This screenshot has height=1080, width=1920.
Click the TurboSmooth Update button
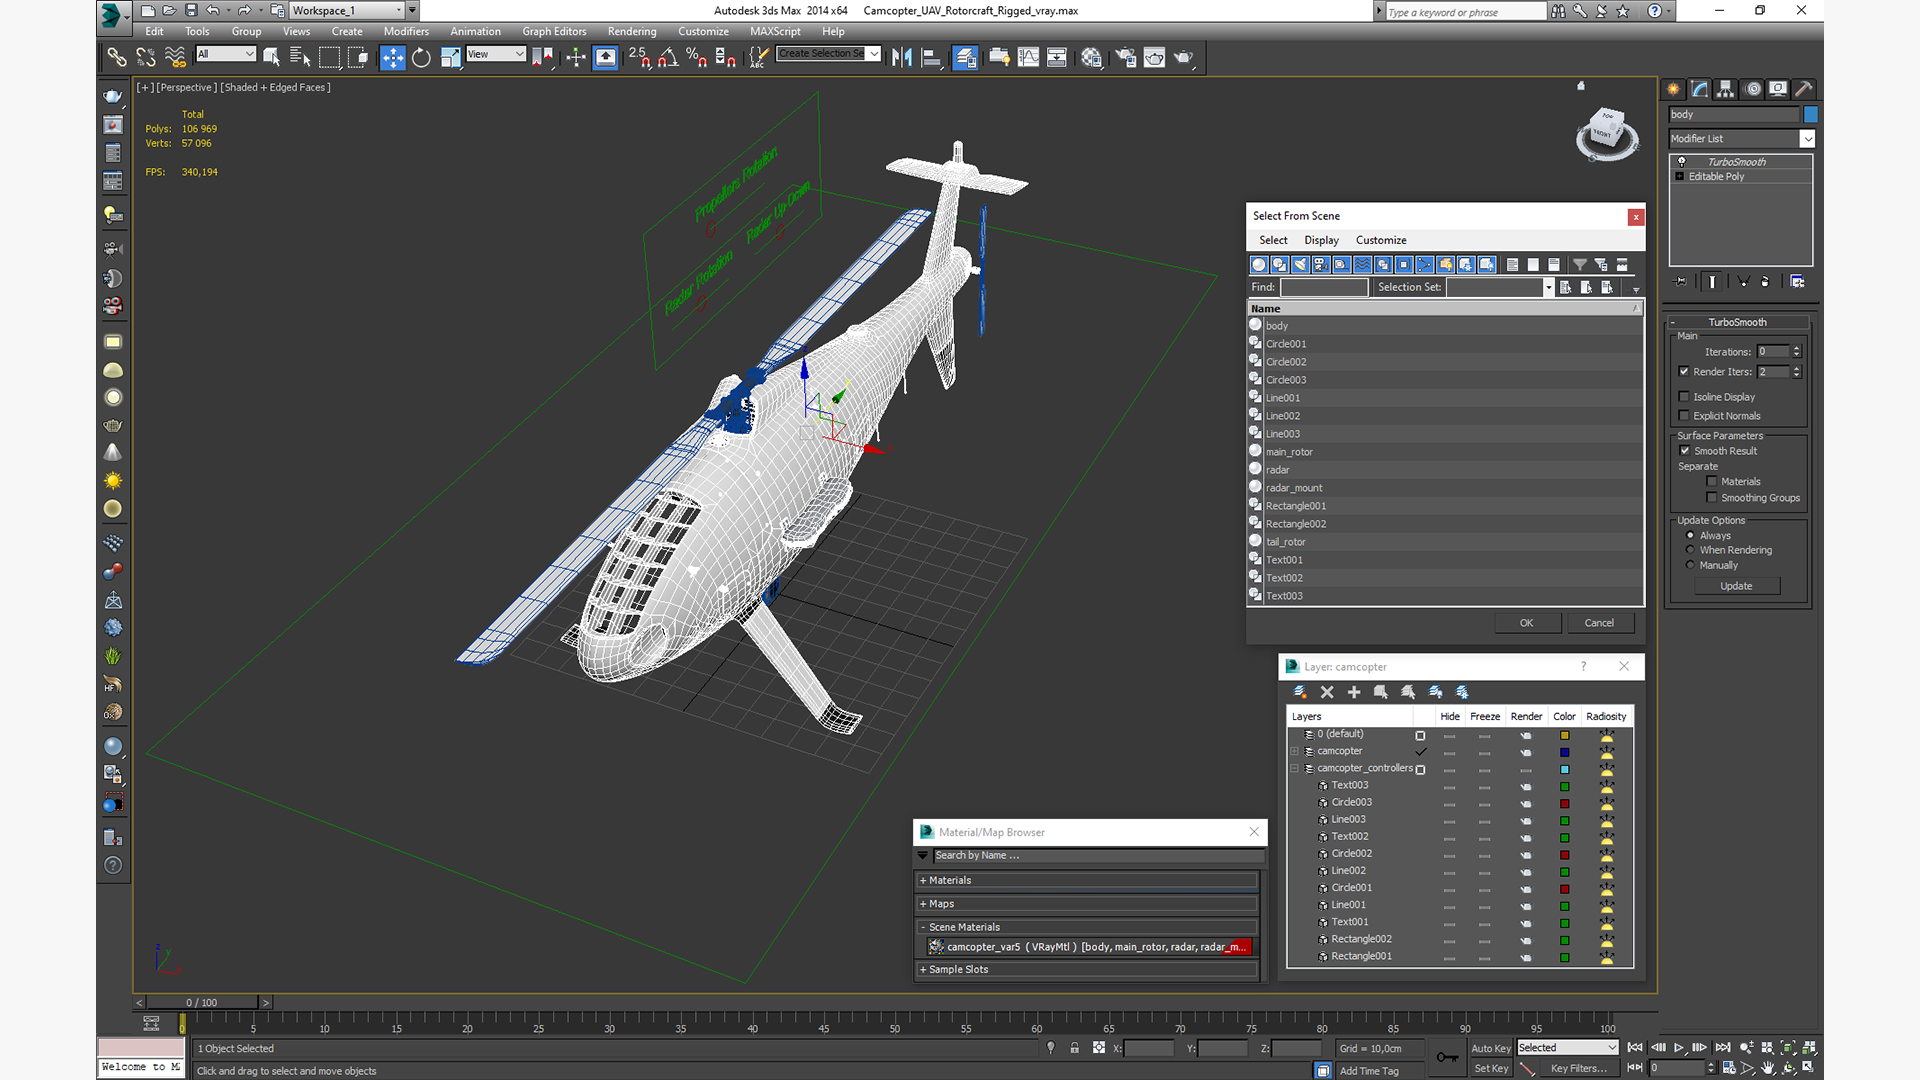[1736, 587]
